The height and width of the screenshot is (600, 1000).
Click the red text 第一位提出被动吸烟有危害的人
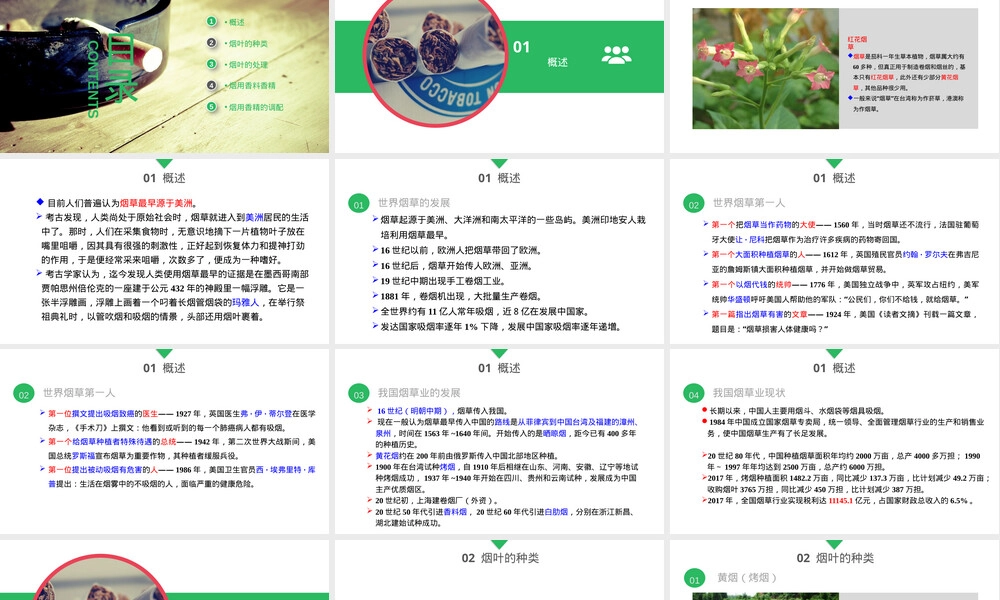click(x=103, y=470)
